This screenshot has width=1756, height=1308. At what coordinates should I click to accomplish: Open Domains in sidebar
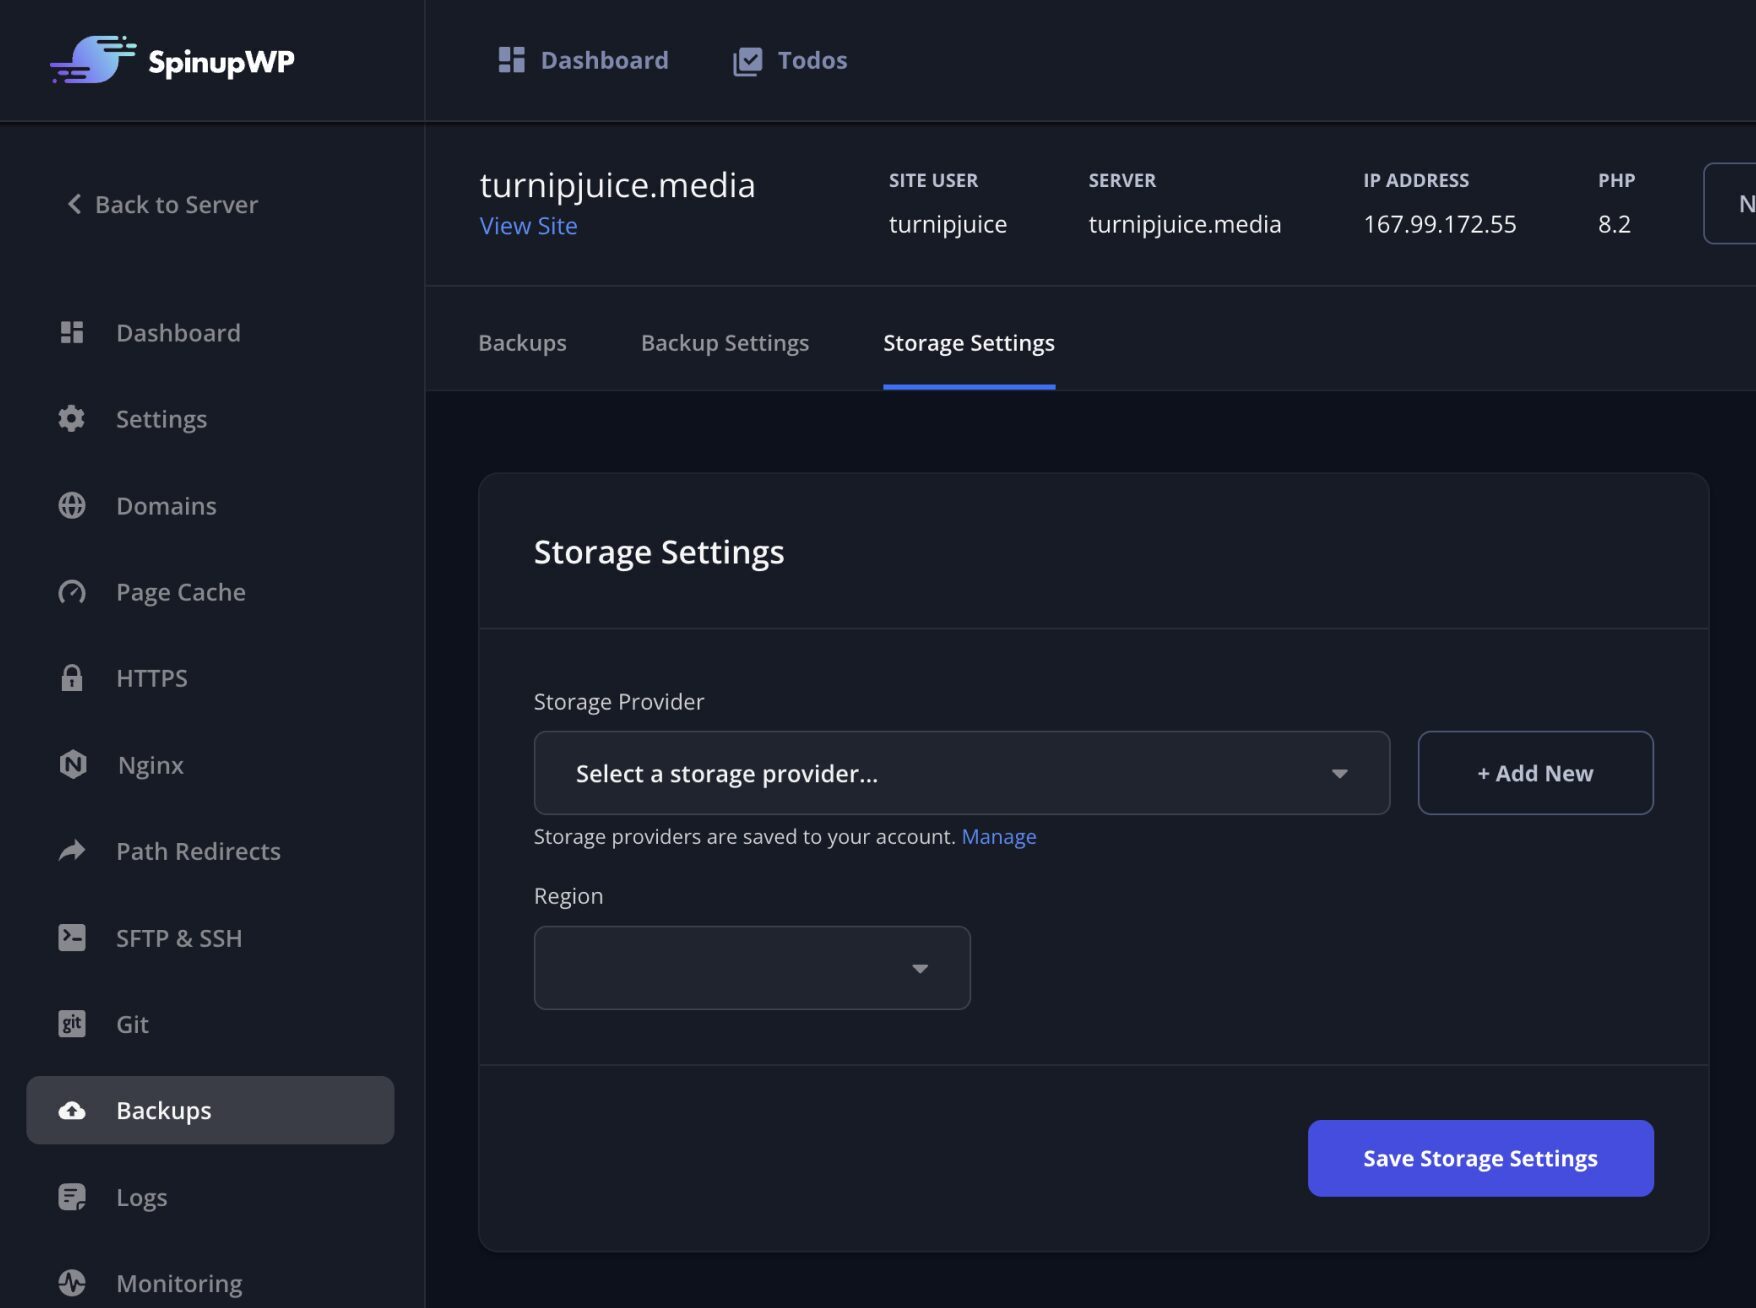(x=210, y=505)
